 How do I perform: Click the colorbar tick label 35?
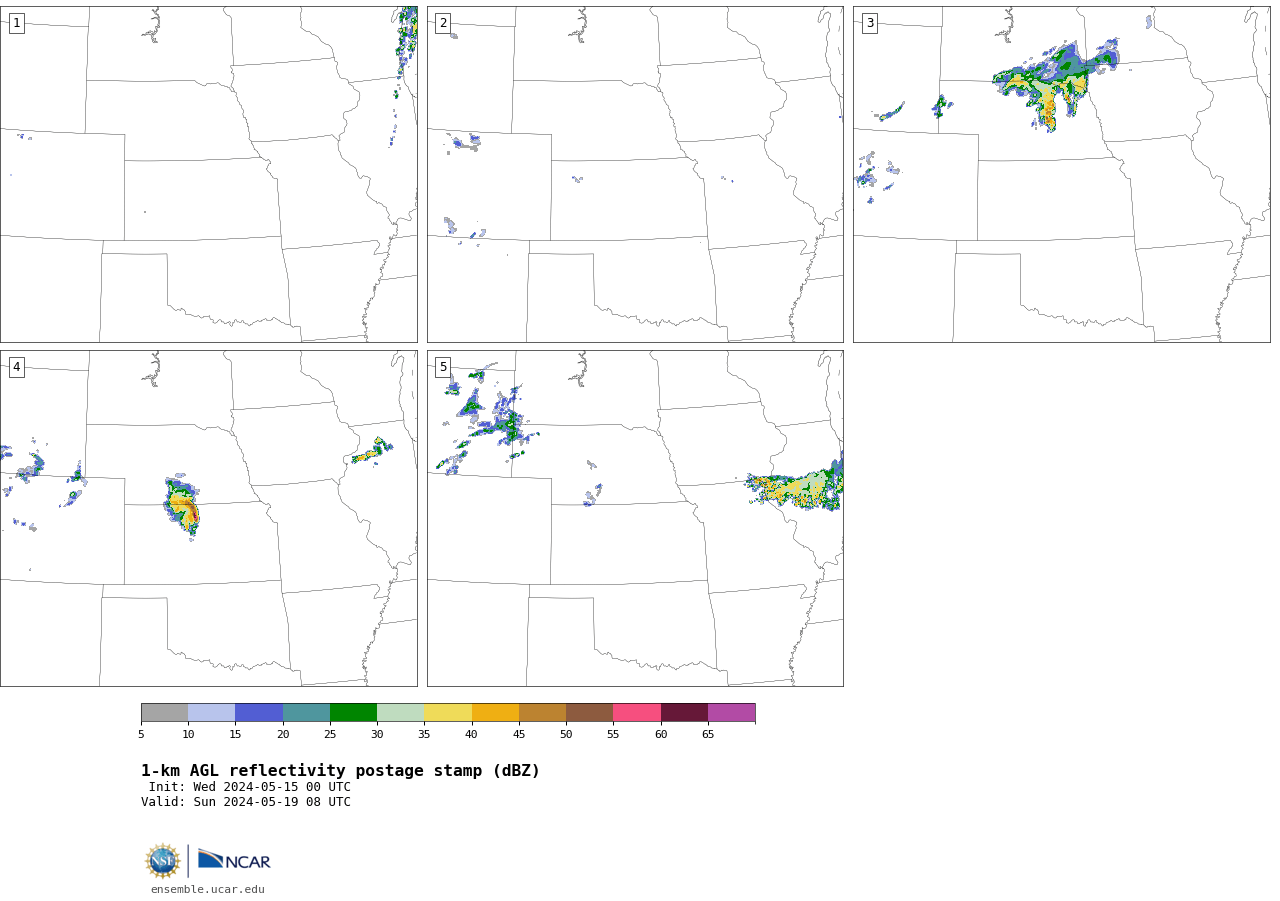(424, 734)
